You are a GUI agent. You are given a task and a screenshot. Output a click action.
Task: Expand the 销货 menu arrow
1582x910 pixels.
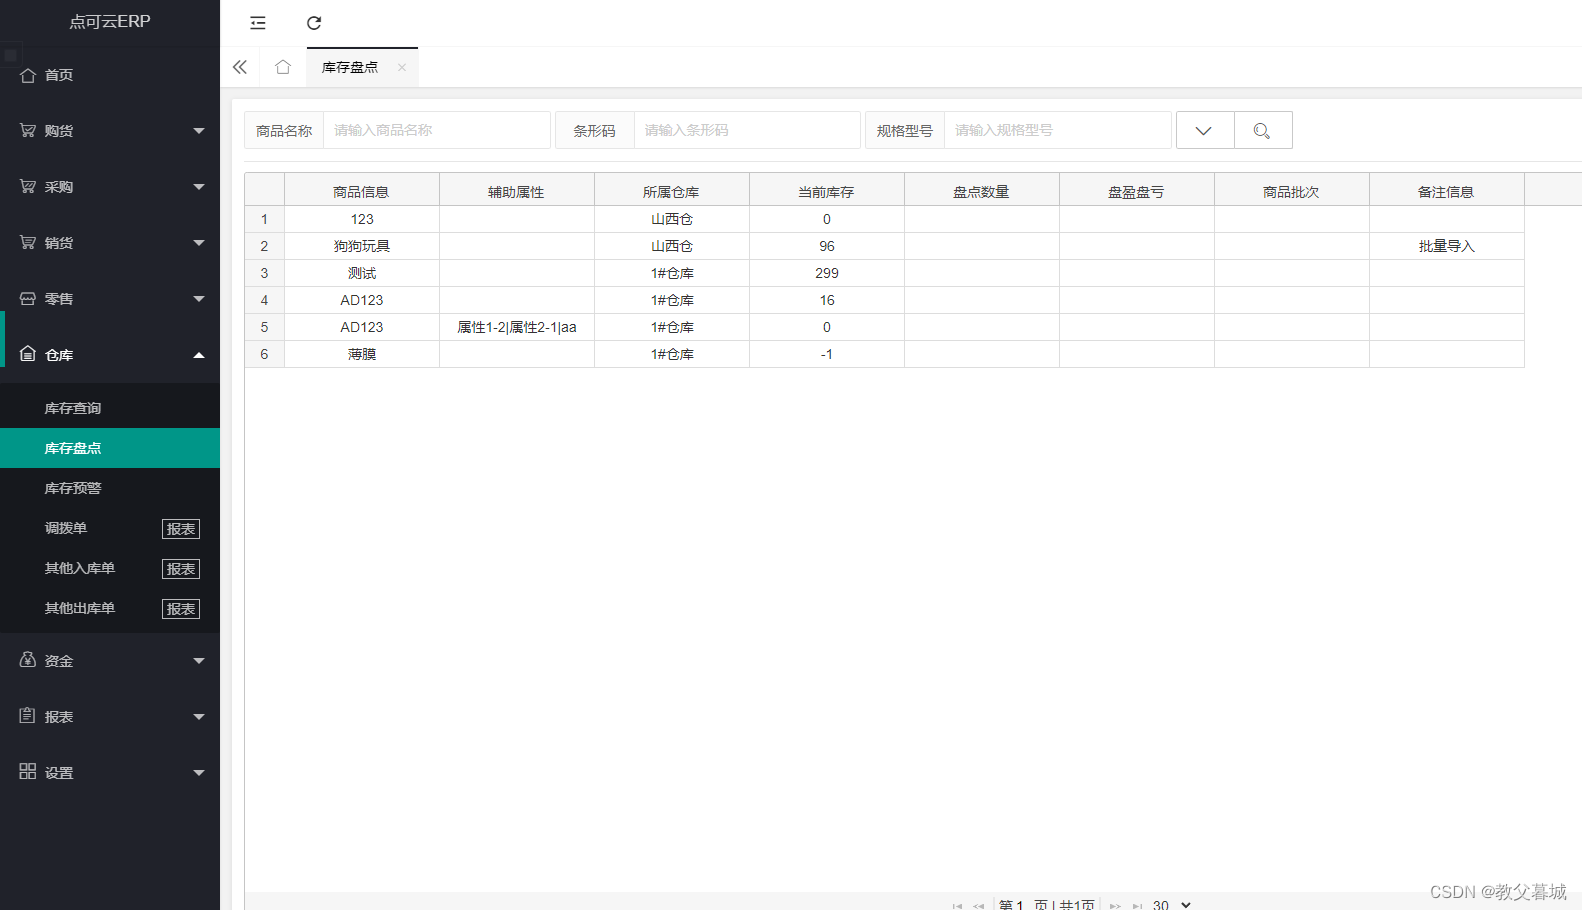click(x=199, y=243)
